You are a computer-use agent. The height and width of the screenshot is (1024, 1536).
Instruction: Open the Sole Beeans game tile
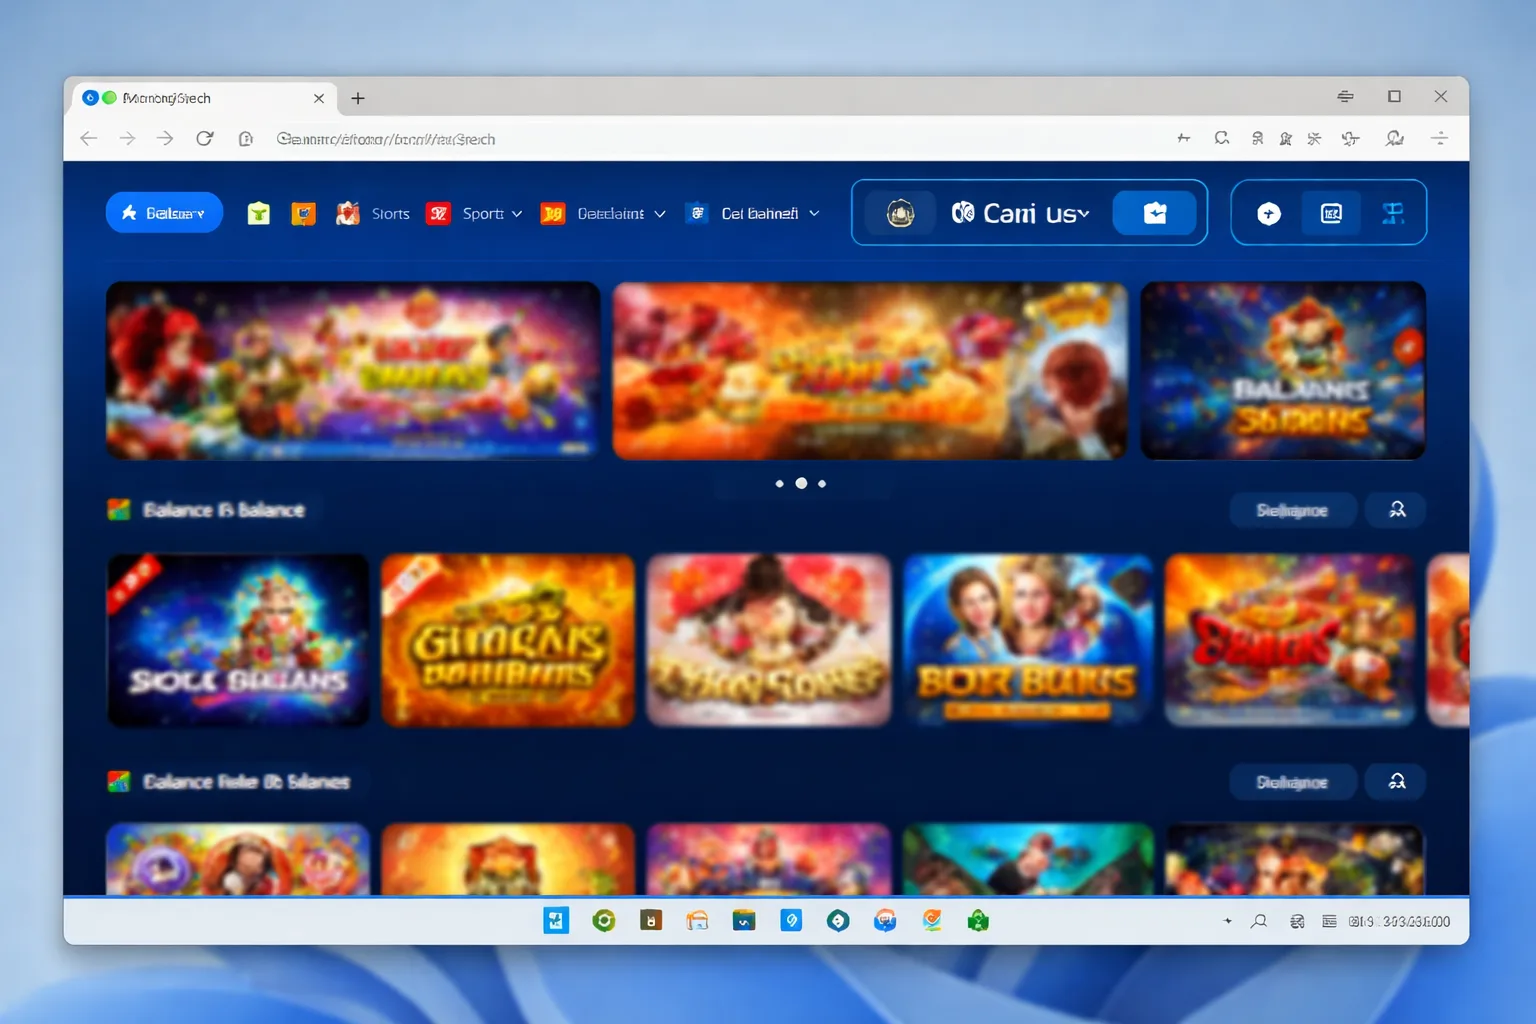tap(238, 640)
